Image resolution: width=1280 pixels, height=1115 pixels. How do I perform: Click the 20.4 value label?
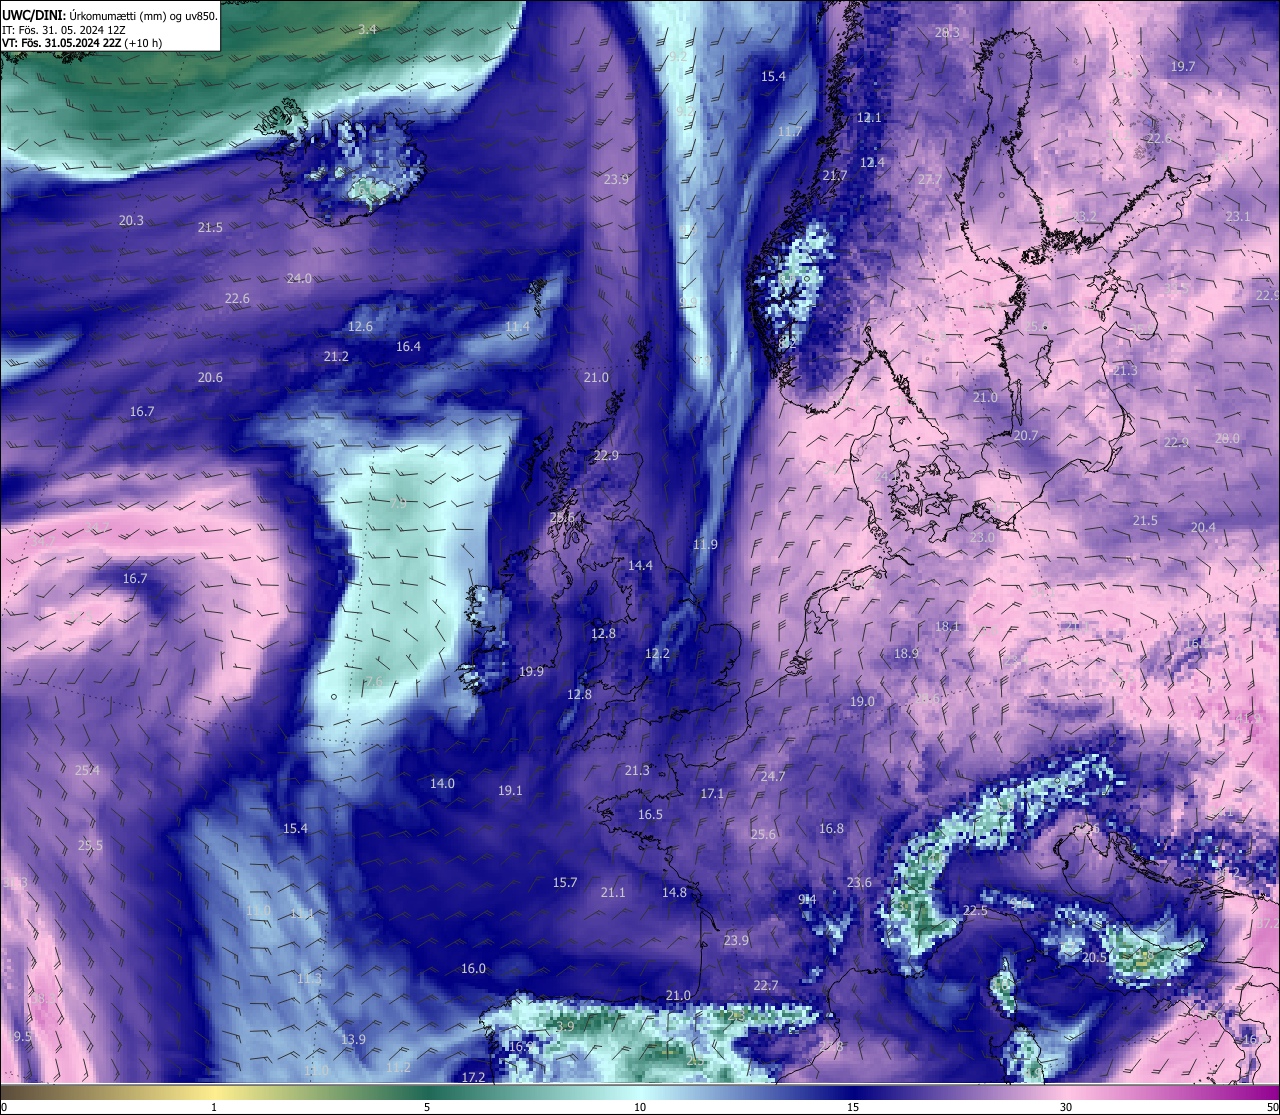(x=1203, y=528)
